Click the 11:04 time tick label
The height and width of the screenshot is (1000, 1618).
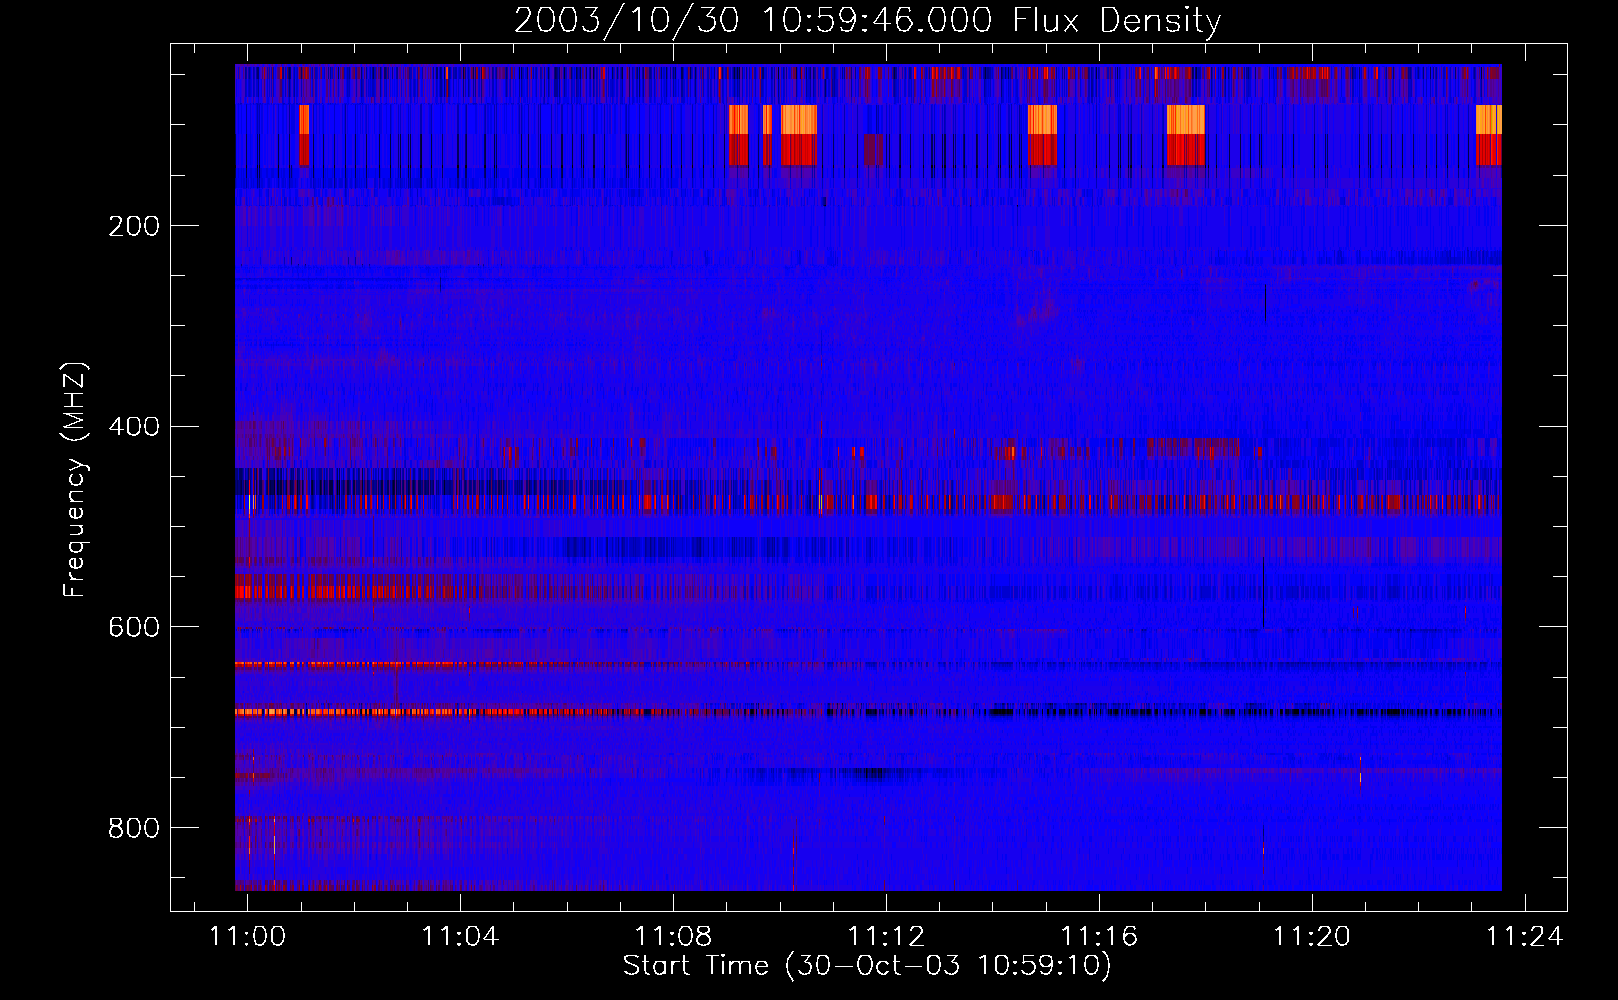click(460, 937)
